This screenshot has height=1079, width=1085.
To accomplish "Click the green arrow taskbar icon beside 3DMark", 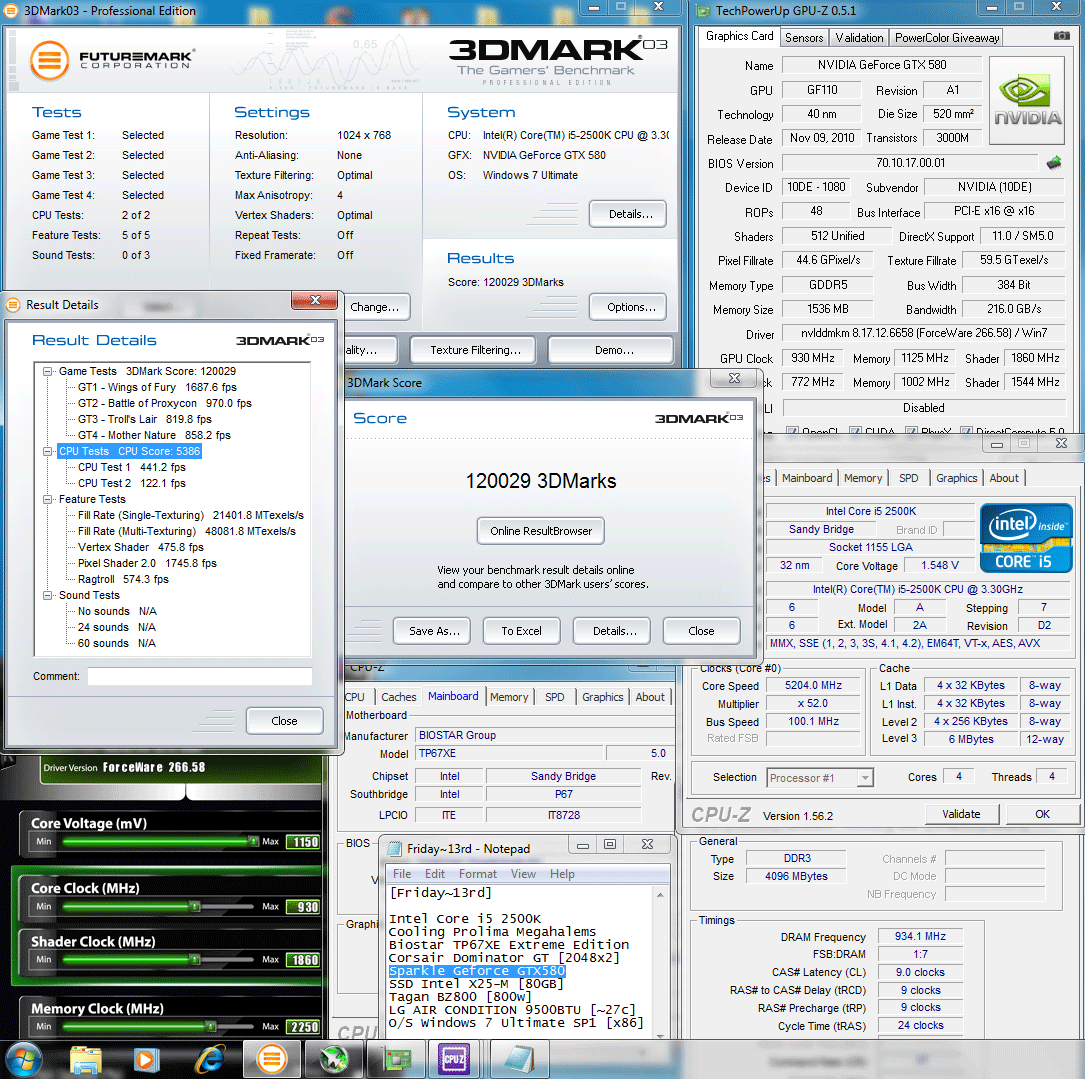I will (334, 1060).
